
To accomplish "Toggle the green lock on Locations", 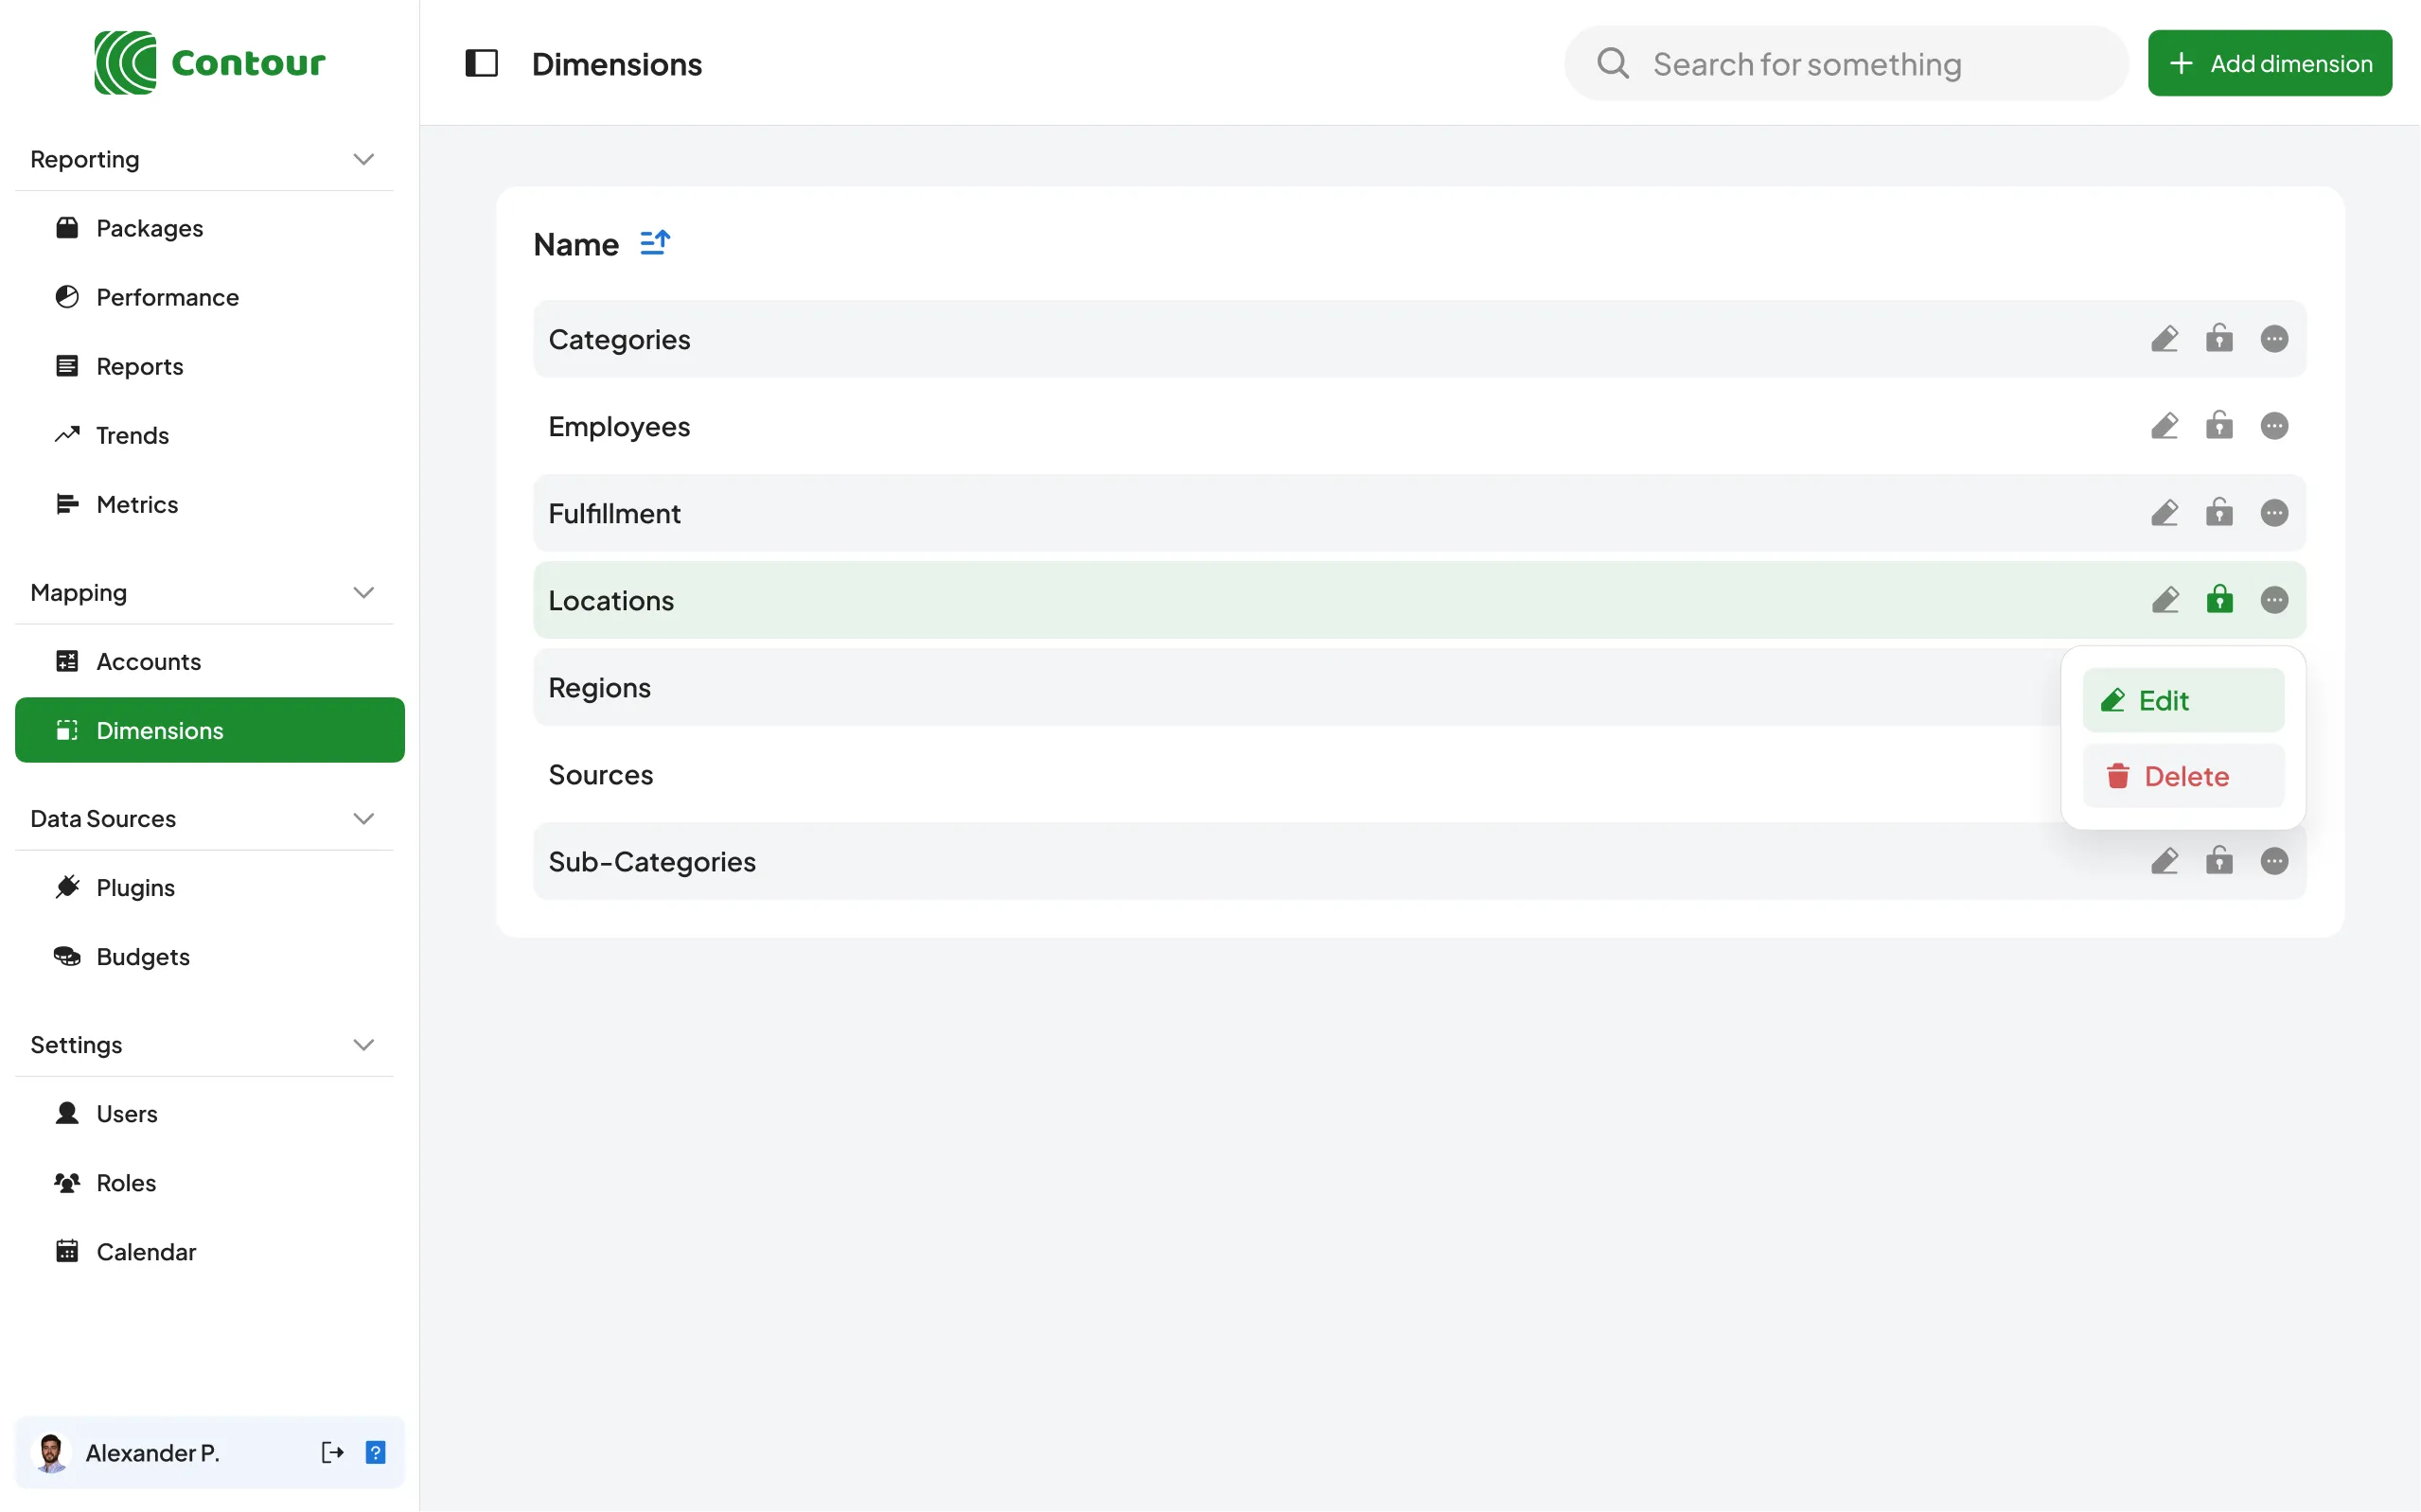I will coord(2219,600).
